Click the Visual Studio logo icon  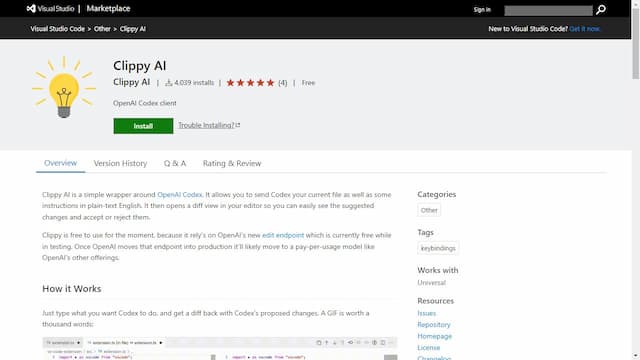31,9
